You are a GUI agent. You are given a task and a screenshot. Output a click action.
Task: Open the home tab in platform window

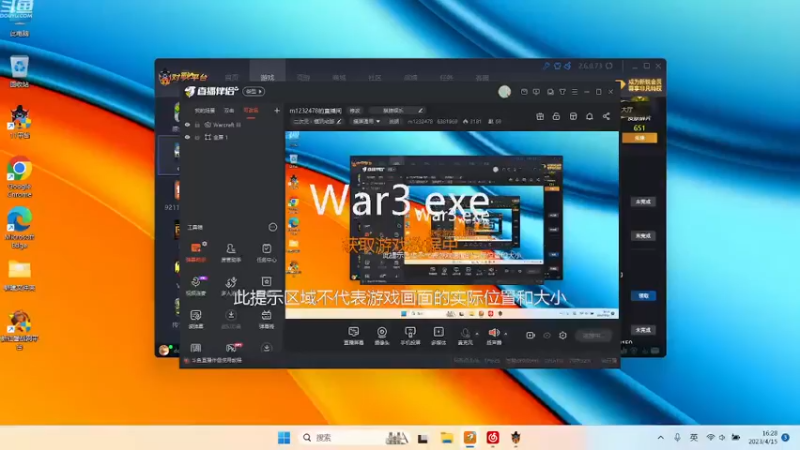coord(232,78)
